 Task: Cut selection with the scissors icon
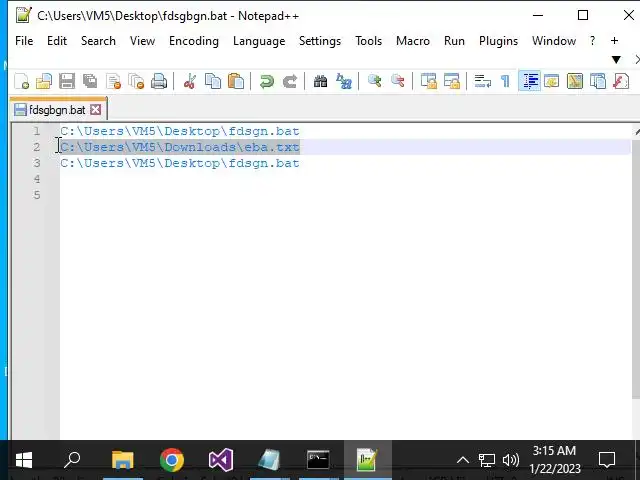coord(190,81)
